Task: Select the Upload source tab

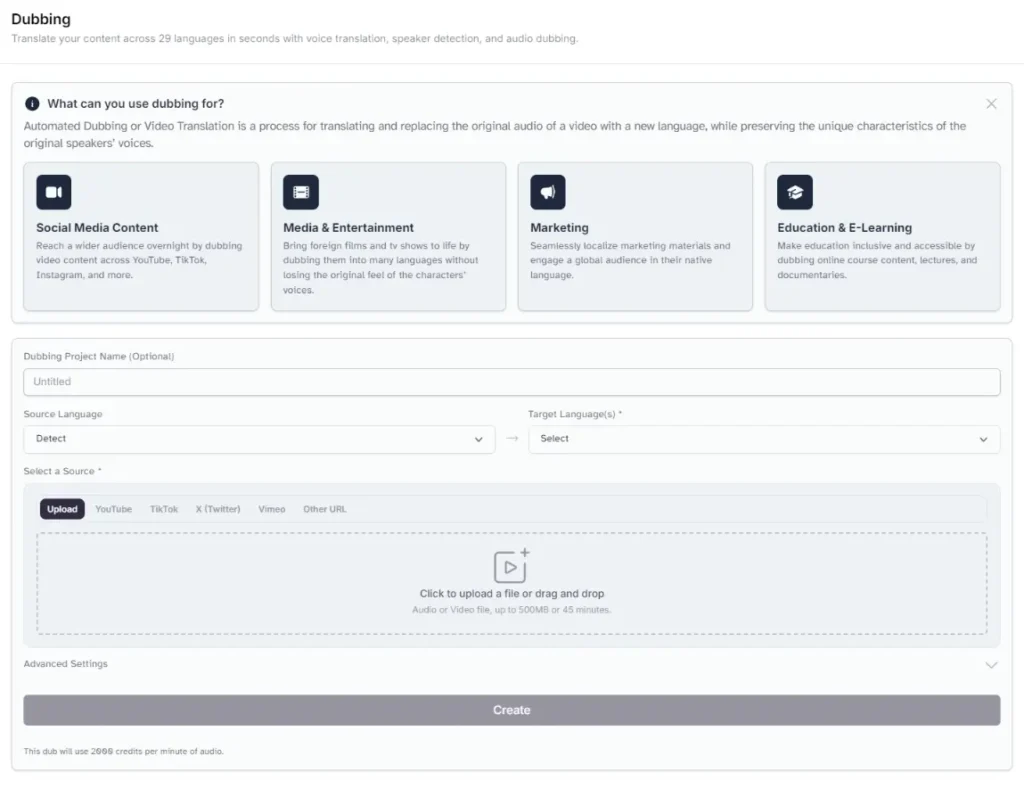Action: point(62,509)
